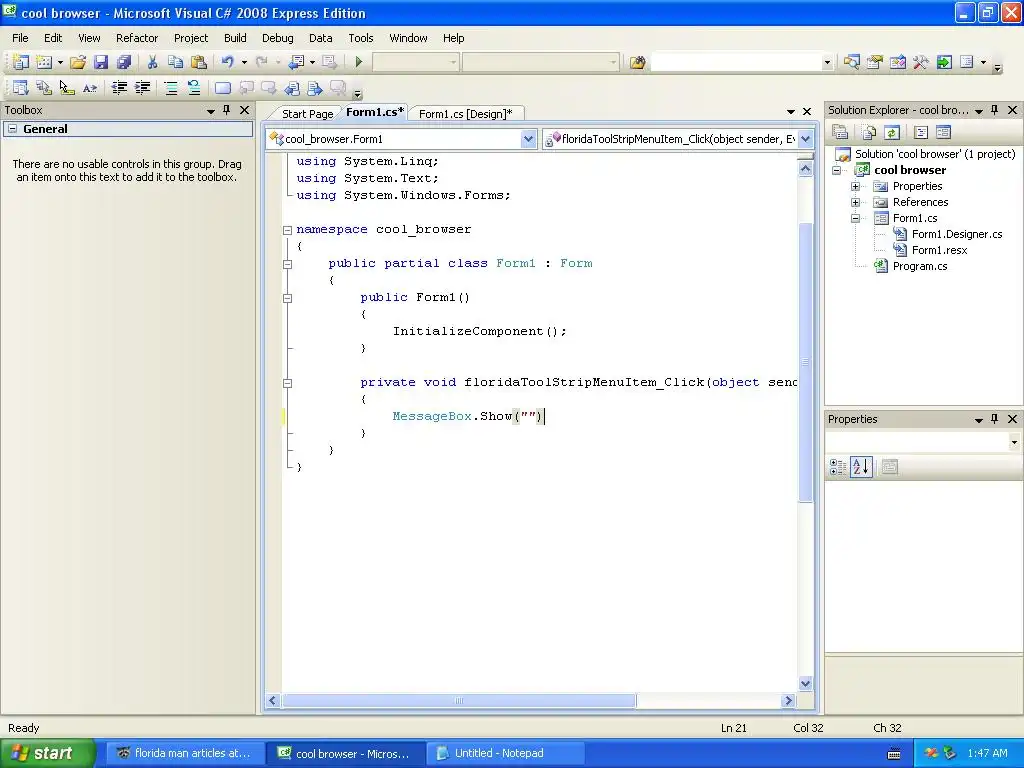
Task: Click Display an Object Member List icon
Action: (x=20, y=88)
